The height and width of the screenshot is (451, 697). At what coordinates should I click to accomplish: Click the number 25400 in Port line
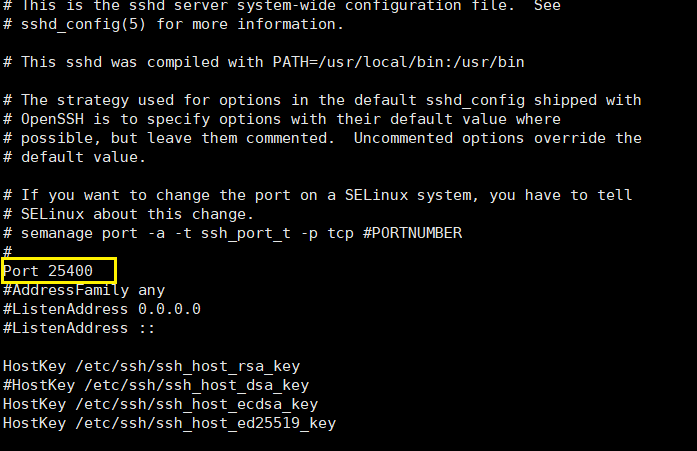71,271
